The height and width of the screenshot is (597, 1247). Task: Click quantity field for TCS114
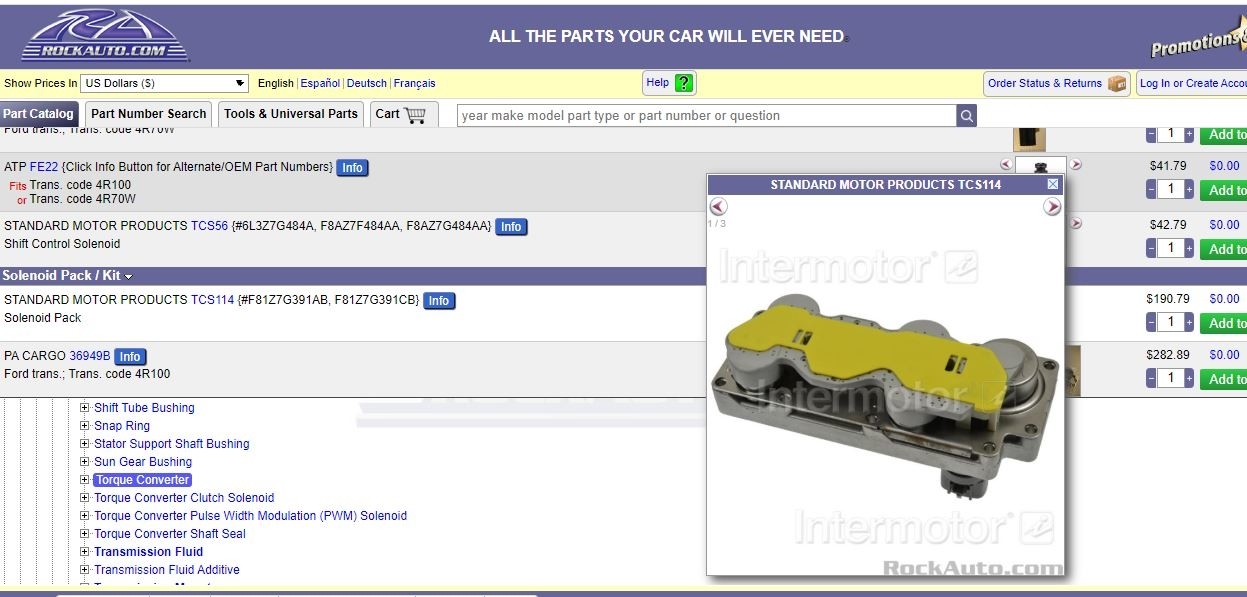[x=1171, y=322]
